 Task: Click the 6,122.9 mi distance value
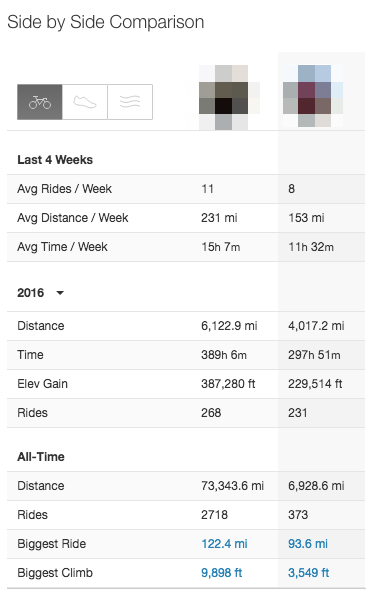[x=229, y=326]
